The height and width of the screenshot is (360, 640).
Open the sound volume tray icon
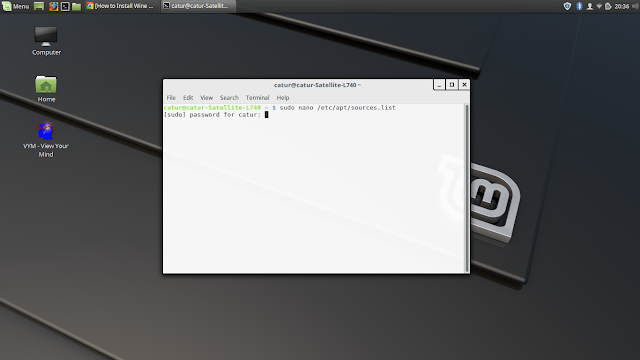636,6
